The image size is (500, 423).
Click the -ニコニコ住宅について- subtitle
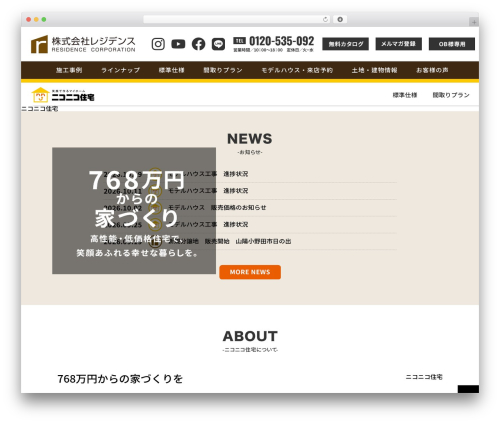pyautogui.click(x=250, y=350)
